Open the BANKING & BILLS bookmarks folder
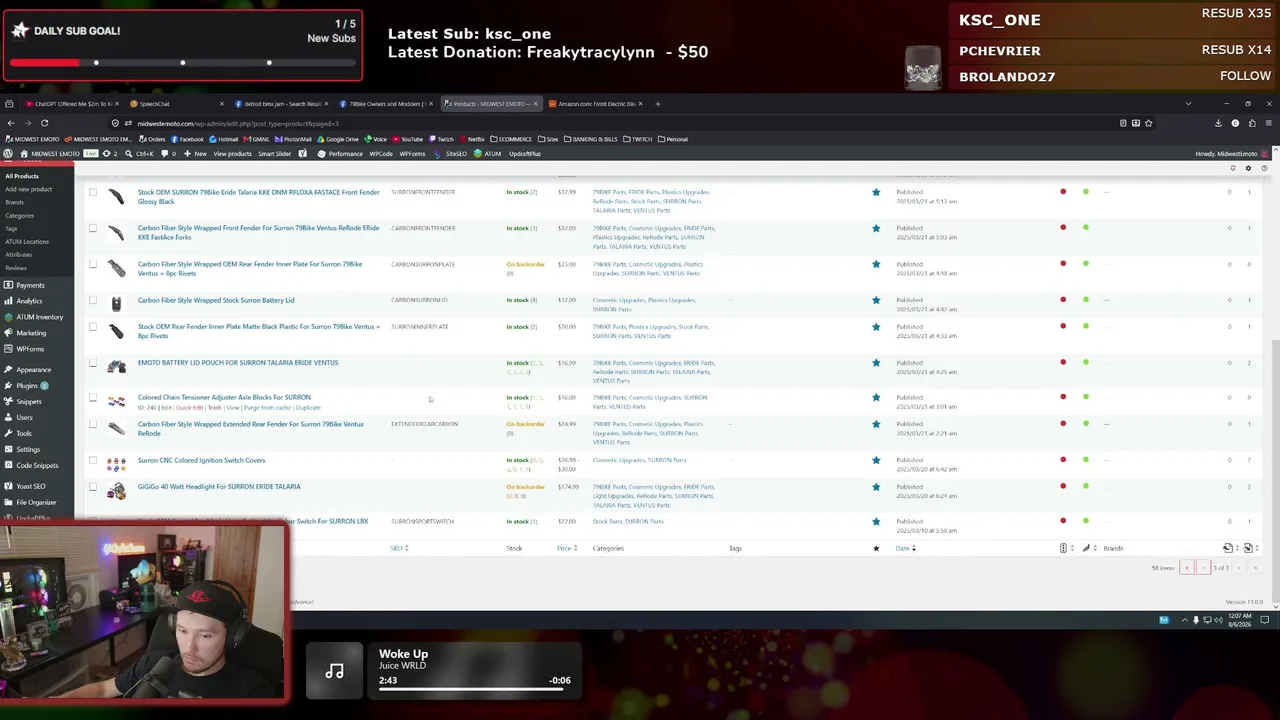The width and height of the screenshot is (1280, 720). coord(591,139)
